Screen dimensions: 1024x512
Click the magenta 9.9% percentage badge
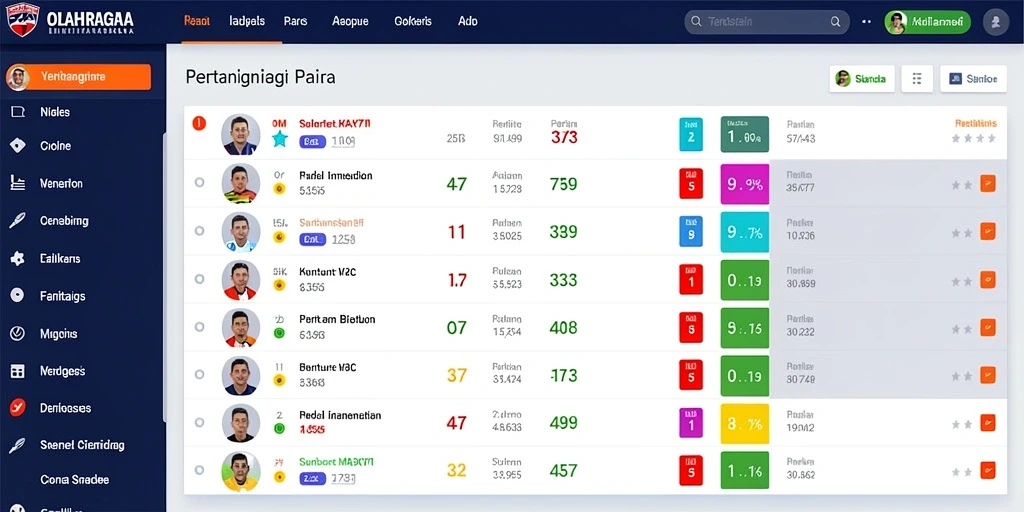click(744, 184)
